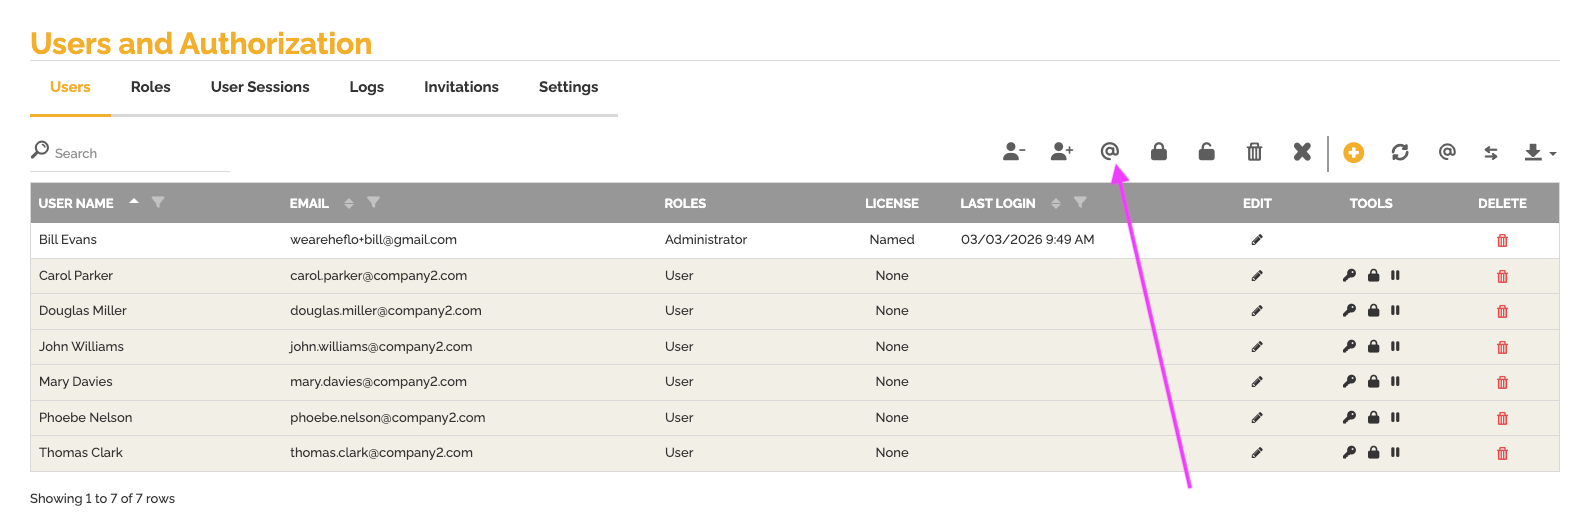Image resolution: width=1592 pixels, height=526 pixels.
Task: Click the toolbar trash can icon
Action: [x=1254, y=152]
